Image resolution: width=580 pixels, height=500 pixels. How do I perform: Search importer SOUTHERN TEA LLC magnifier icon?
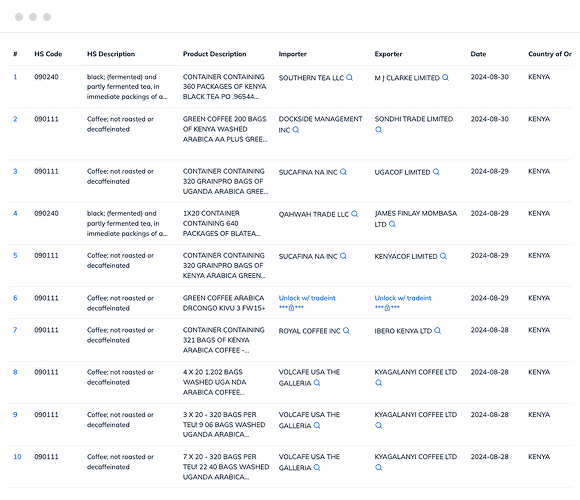pyautogui.click(x=350, y=78)
